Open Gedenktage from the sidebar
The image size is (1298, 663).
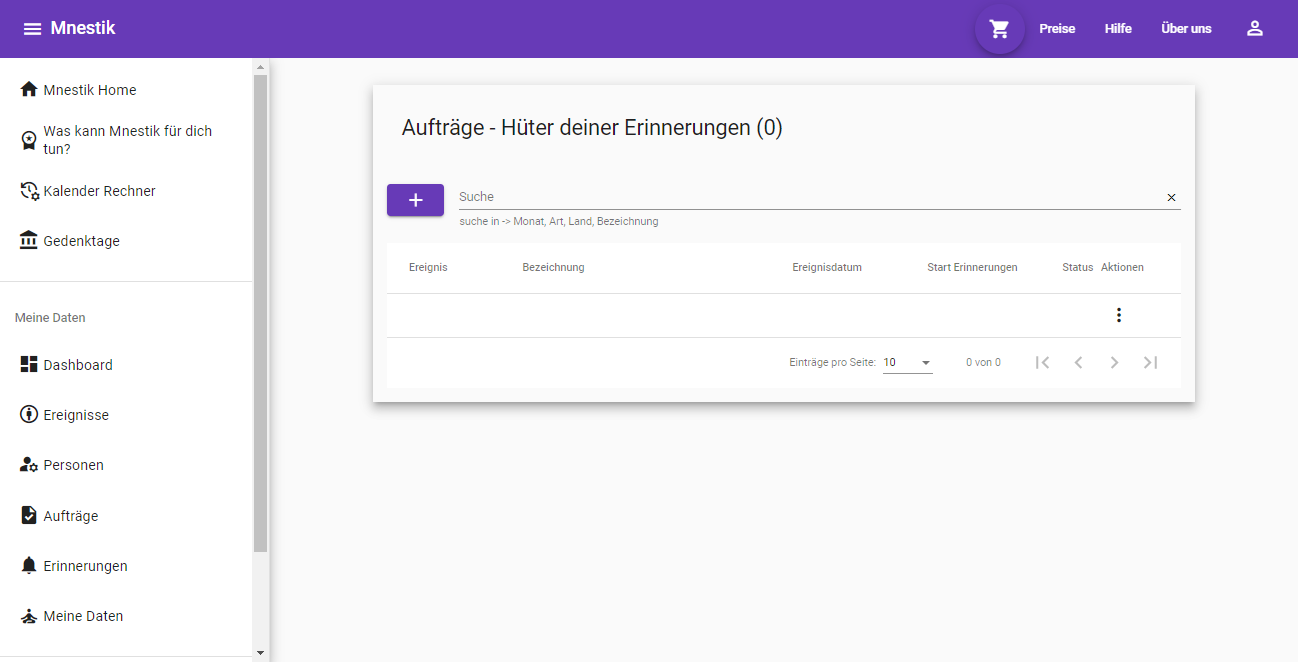(x=81, y=241)
